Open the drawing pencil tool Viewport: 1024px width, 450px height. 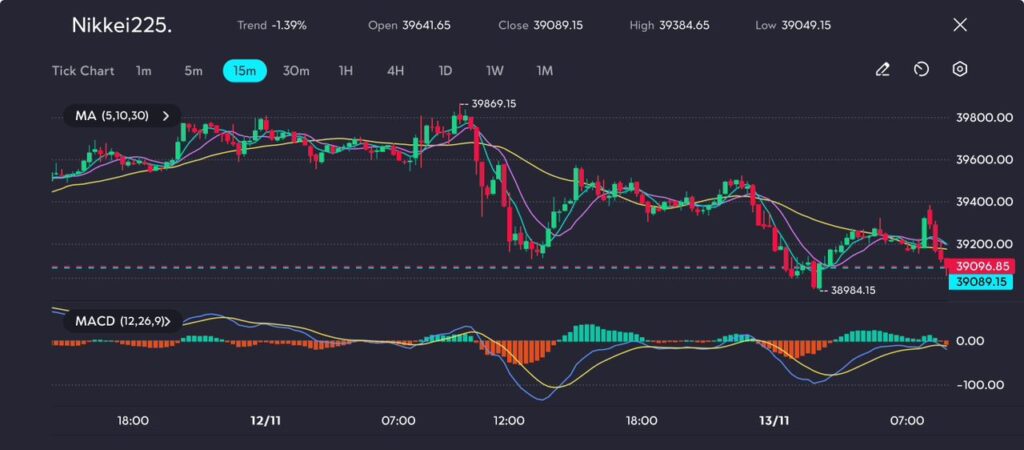[882, 70]
